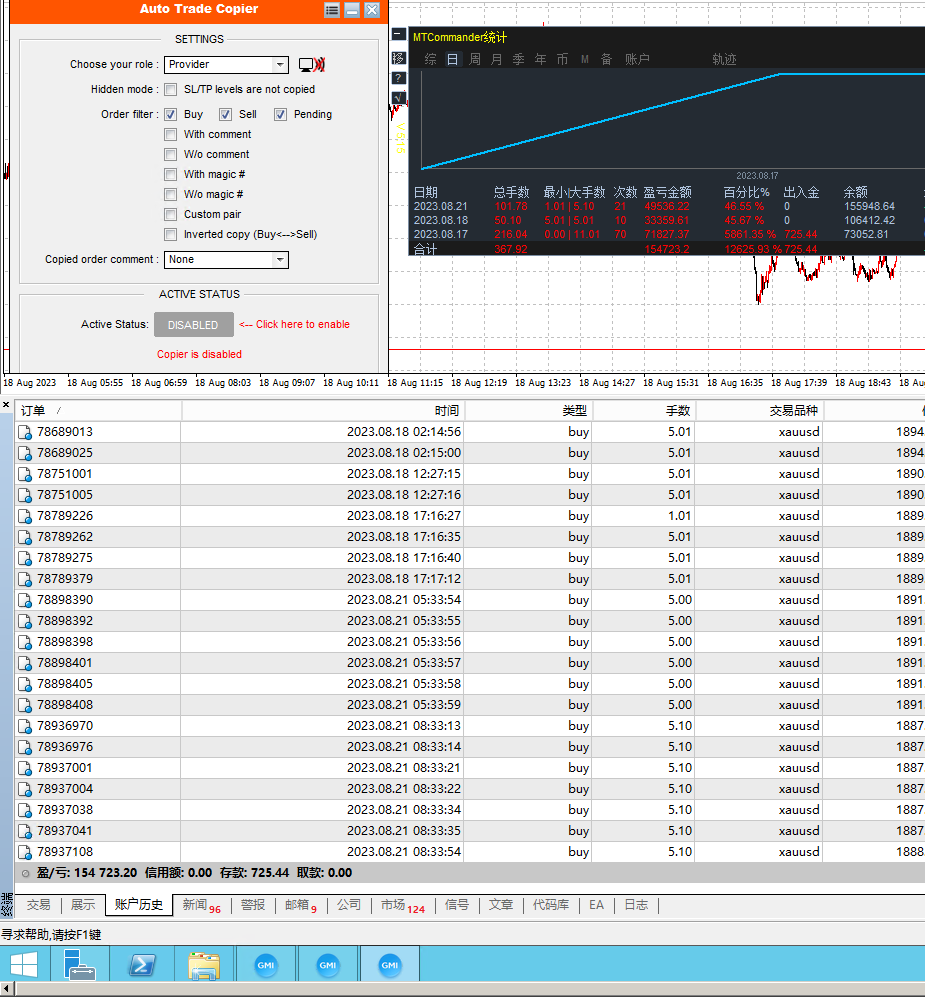Check the Inverted copy (Buy<-->Sell) option

(x=171, y=234)
